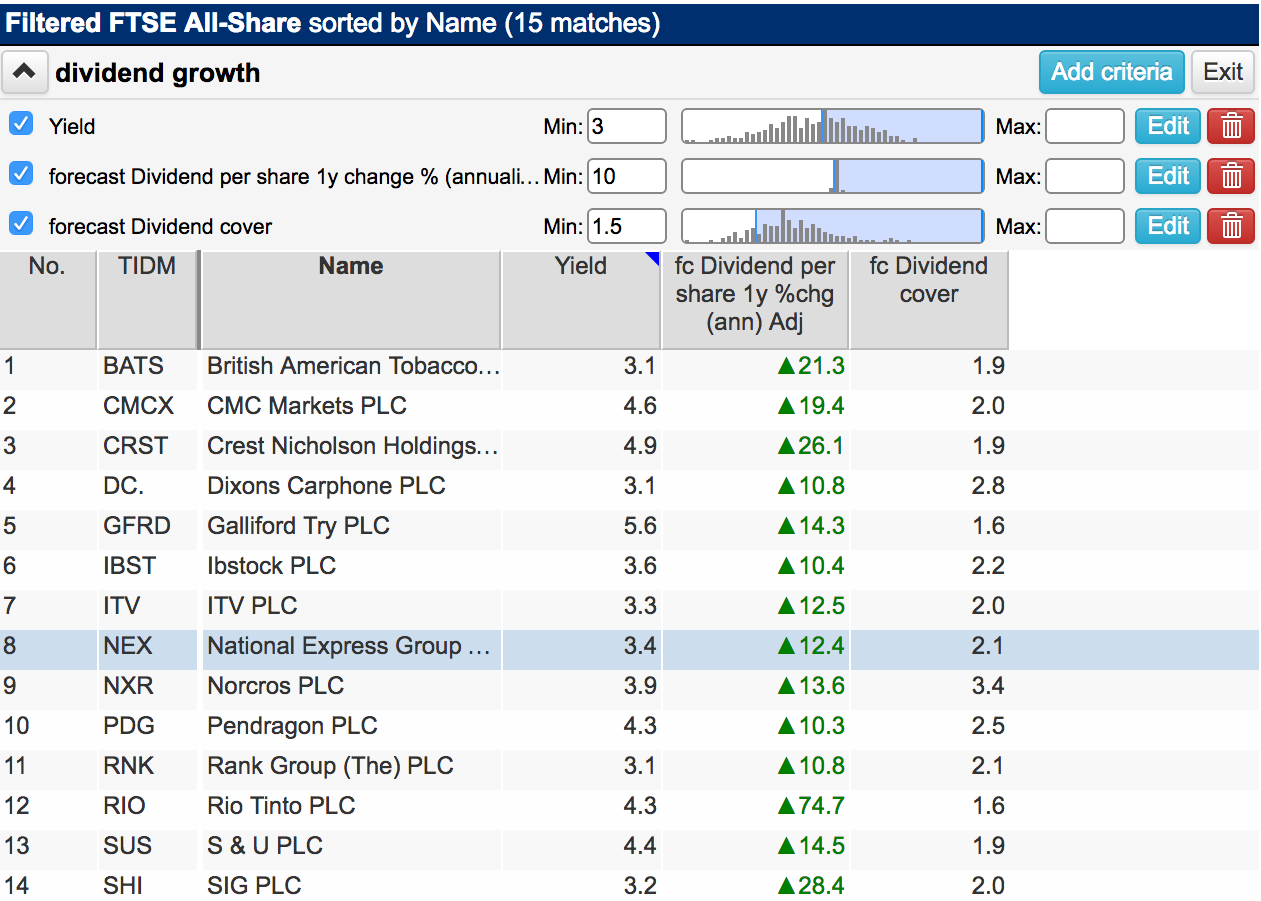Viewport: 1261px width, 901px height.
Task: Focus the Yield Min field
Action: click(627, 126)
